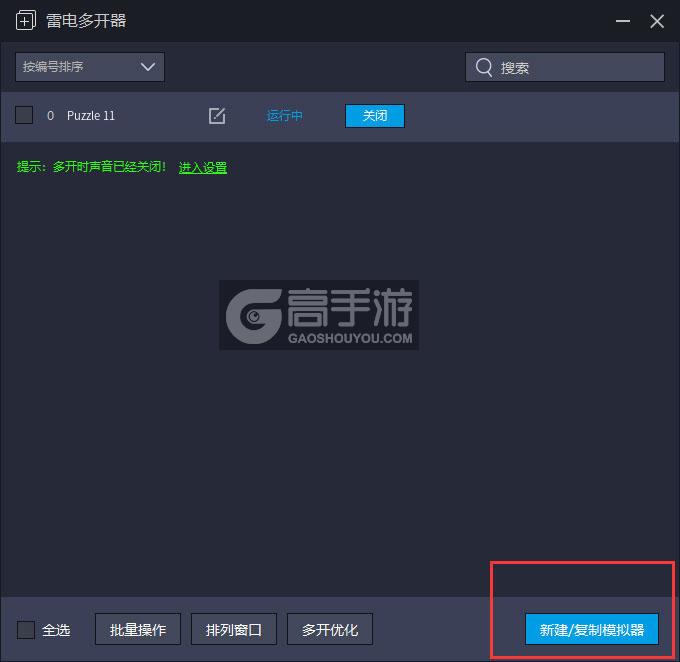680x662 pixels.
Task: Minimize the 雷电多开器 window
Action: tap(623, 21)
